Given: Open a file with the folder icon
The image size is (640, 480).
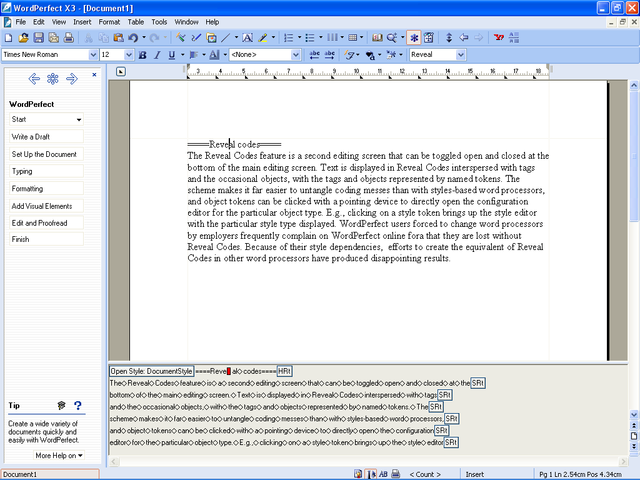Looking at the screenshot, I should coord(23,38).
